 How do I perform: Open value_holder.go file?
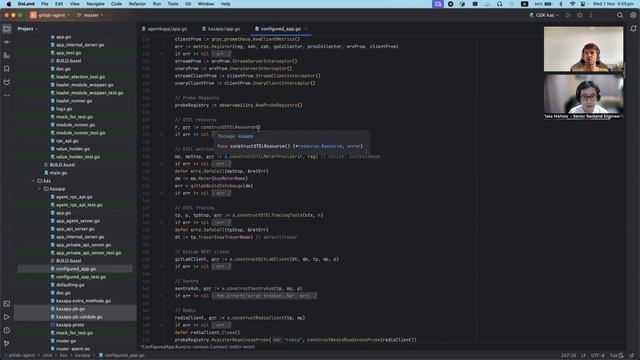coord(73,149)
